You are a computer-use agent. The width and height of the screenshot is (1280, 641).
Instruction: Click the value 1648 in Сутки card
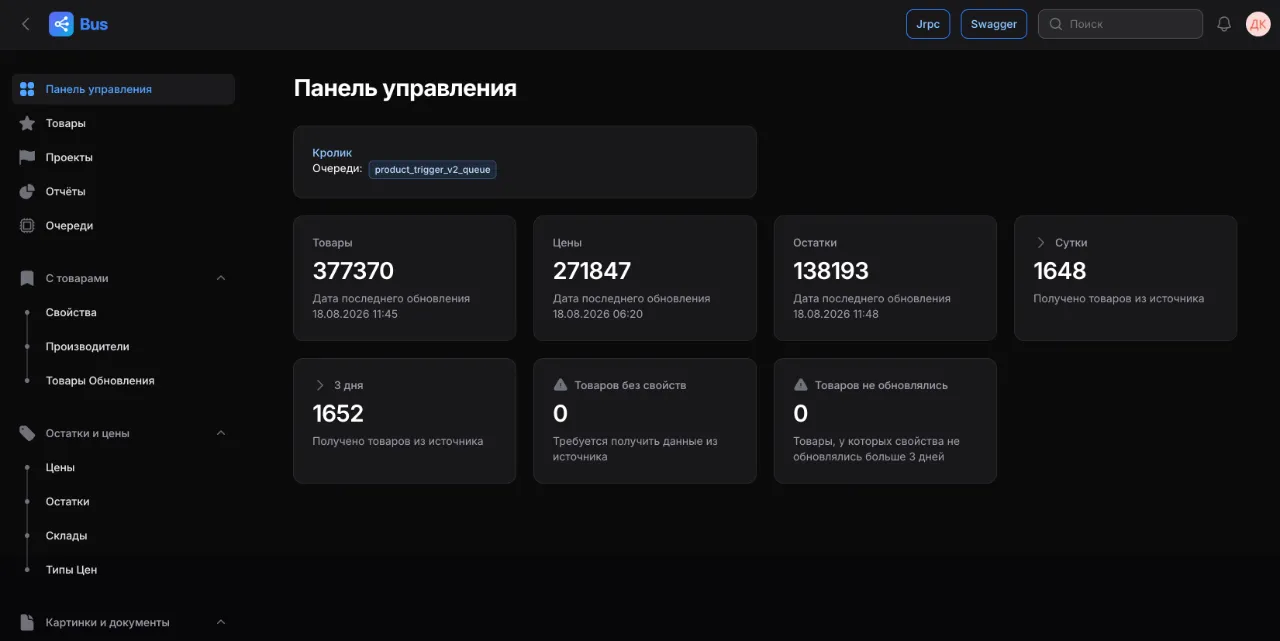[1060, 271]
